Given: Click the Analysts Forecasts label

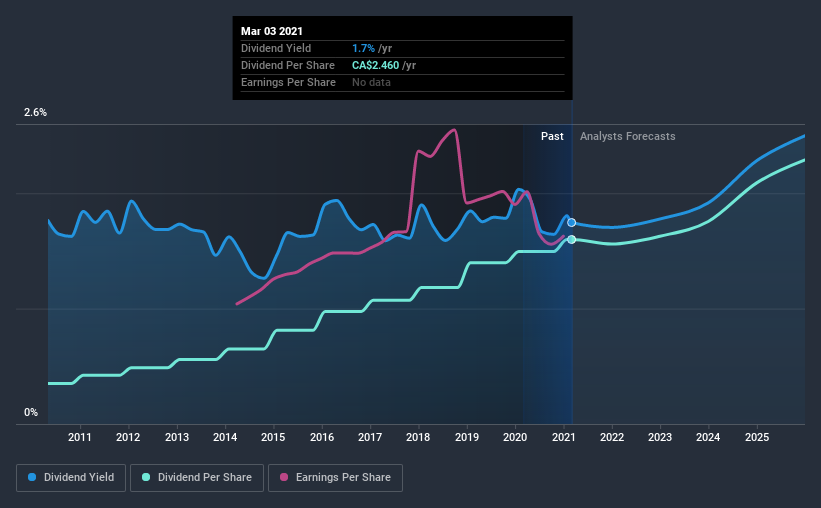Looking at the screenshot, I should pyautogui.click(x=628, y=136).
